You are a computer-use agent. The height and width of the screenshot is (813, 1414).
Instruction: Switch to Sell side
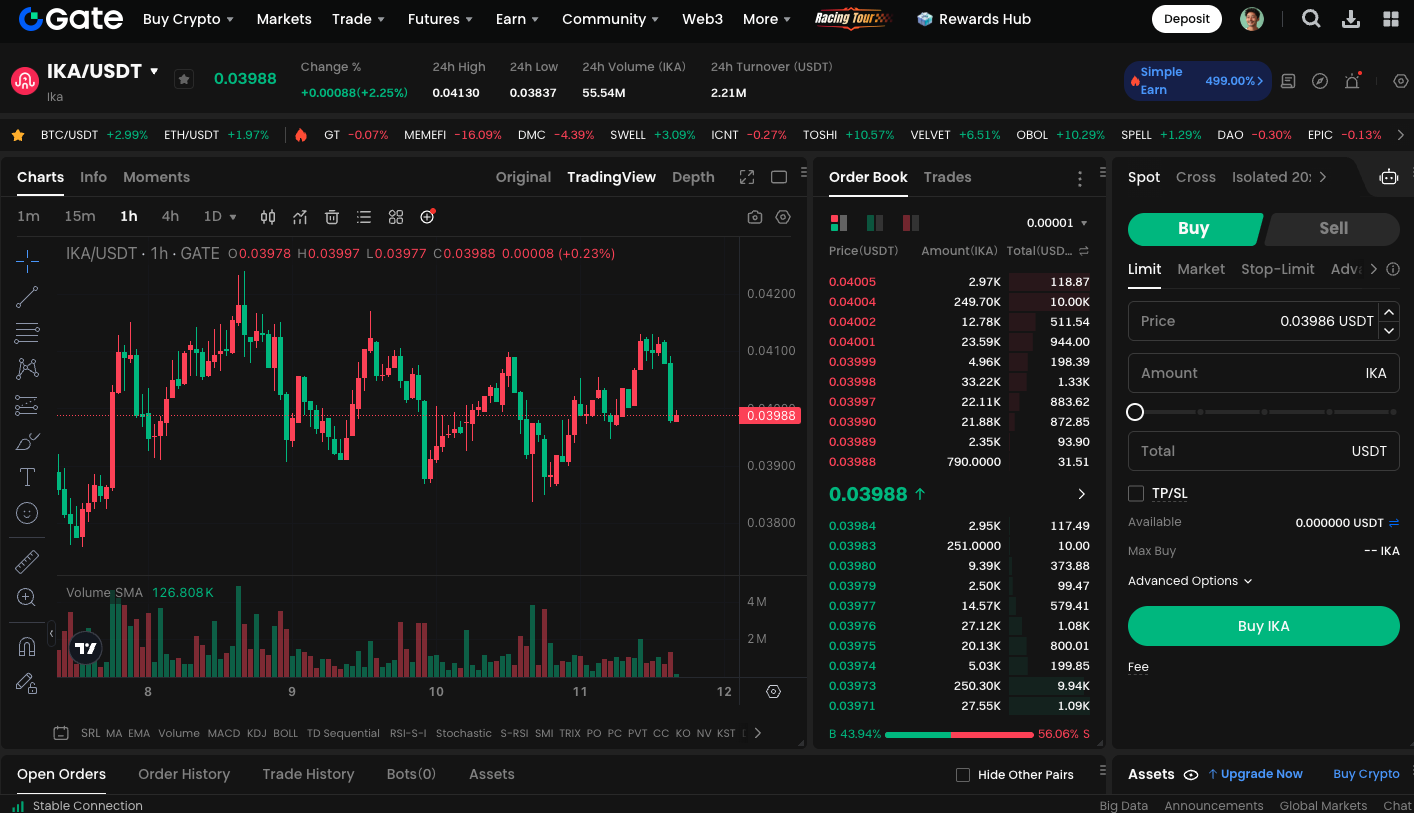pyautogui.click(x=1333, y=229)
